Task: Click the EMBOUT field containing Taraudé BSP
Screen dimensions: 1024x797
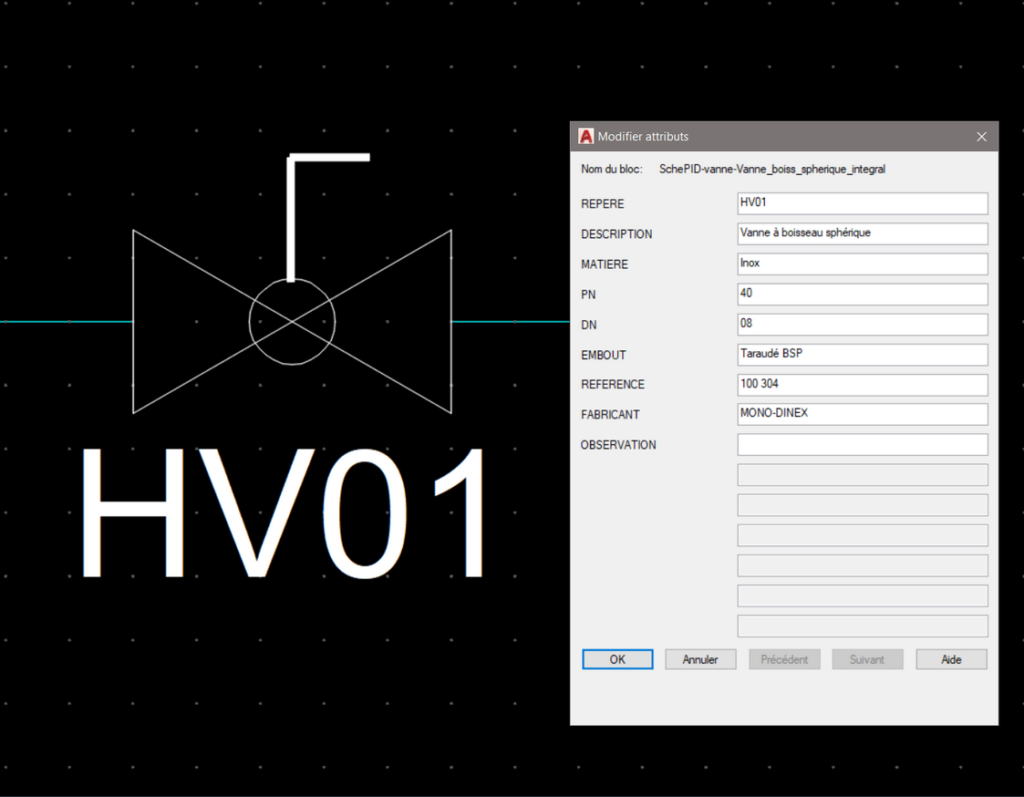Action: (x=863, y=354)
